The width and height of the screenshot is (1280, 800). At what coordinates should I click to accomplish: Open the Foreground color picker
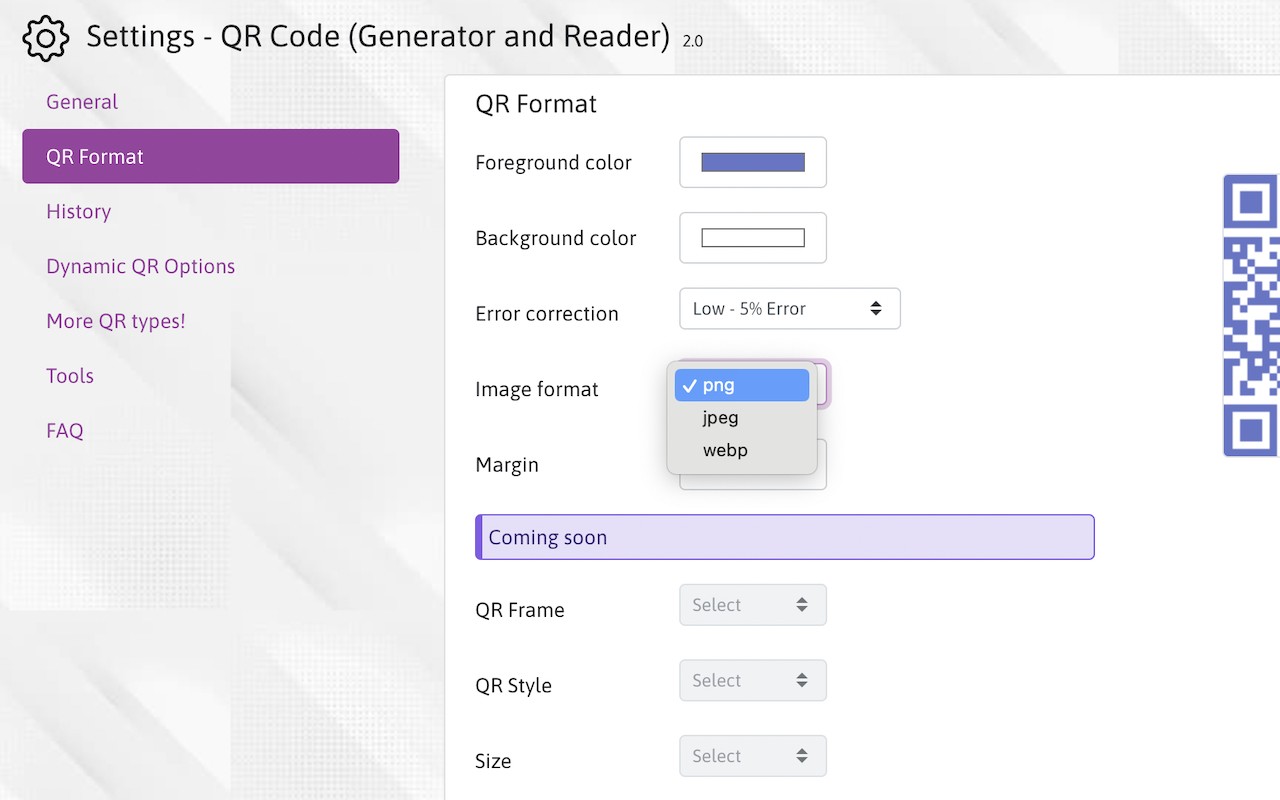753,162
